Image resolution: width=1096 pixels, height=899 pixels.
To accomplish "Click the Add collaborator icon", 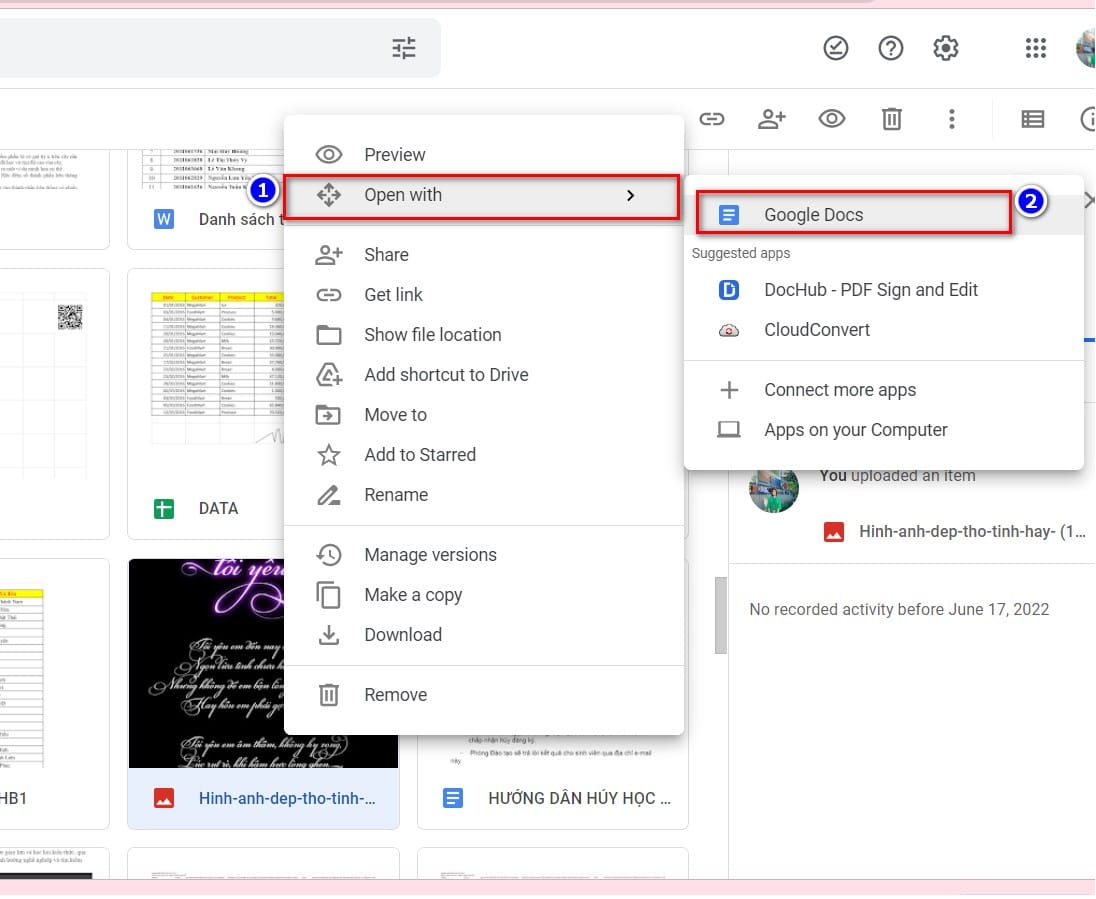I will [772, 119].
